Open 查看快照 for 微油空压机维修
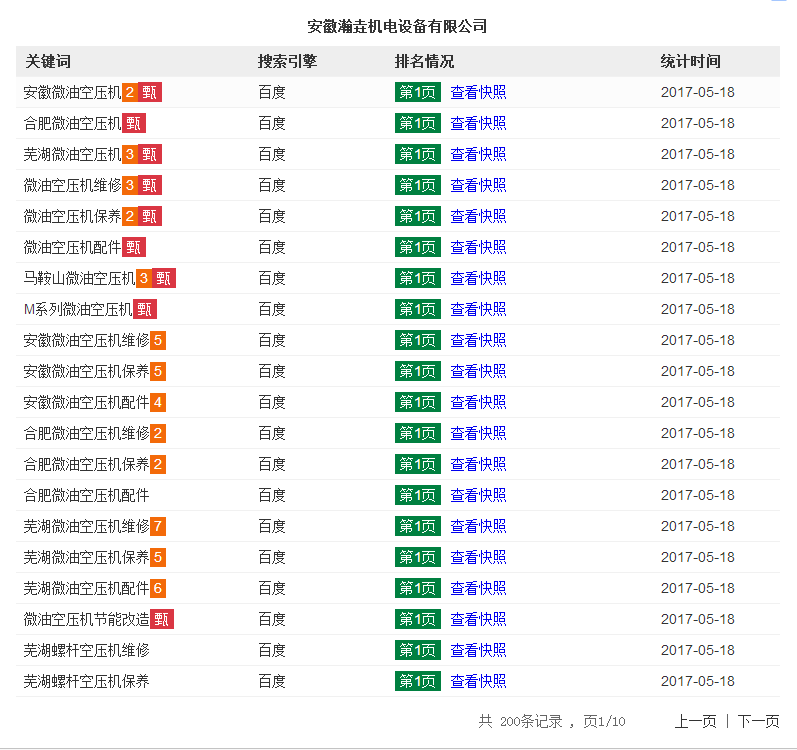 pos(478,185)
